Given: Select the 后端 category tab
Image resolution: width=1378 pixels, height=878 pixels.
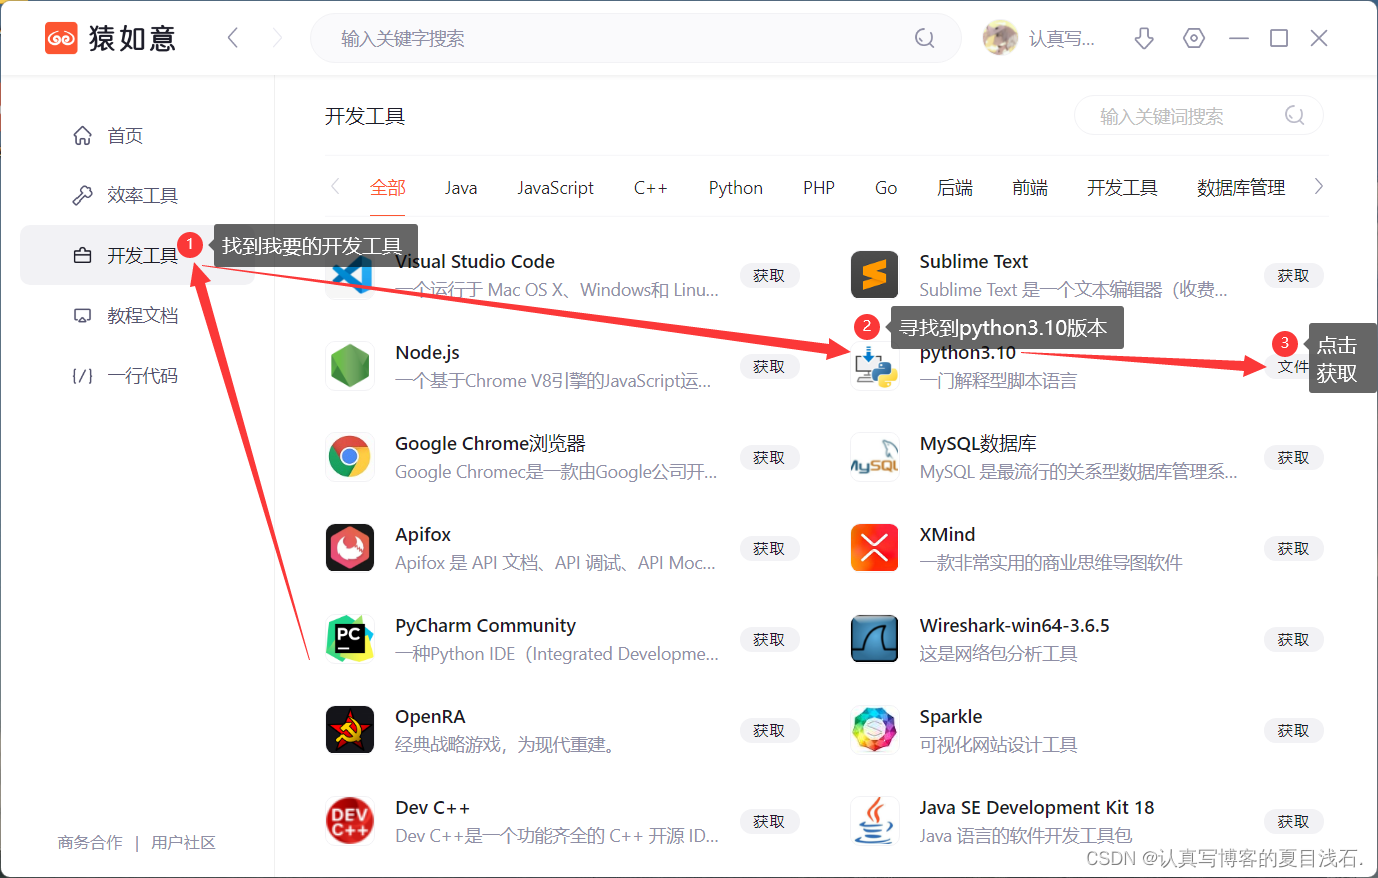Looking at the screenshot, I should (x=955, y=188).
